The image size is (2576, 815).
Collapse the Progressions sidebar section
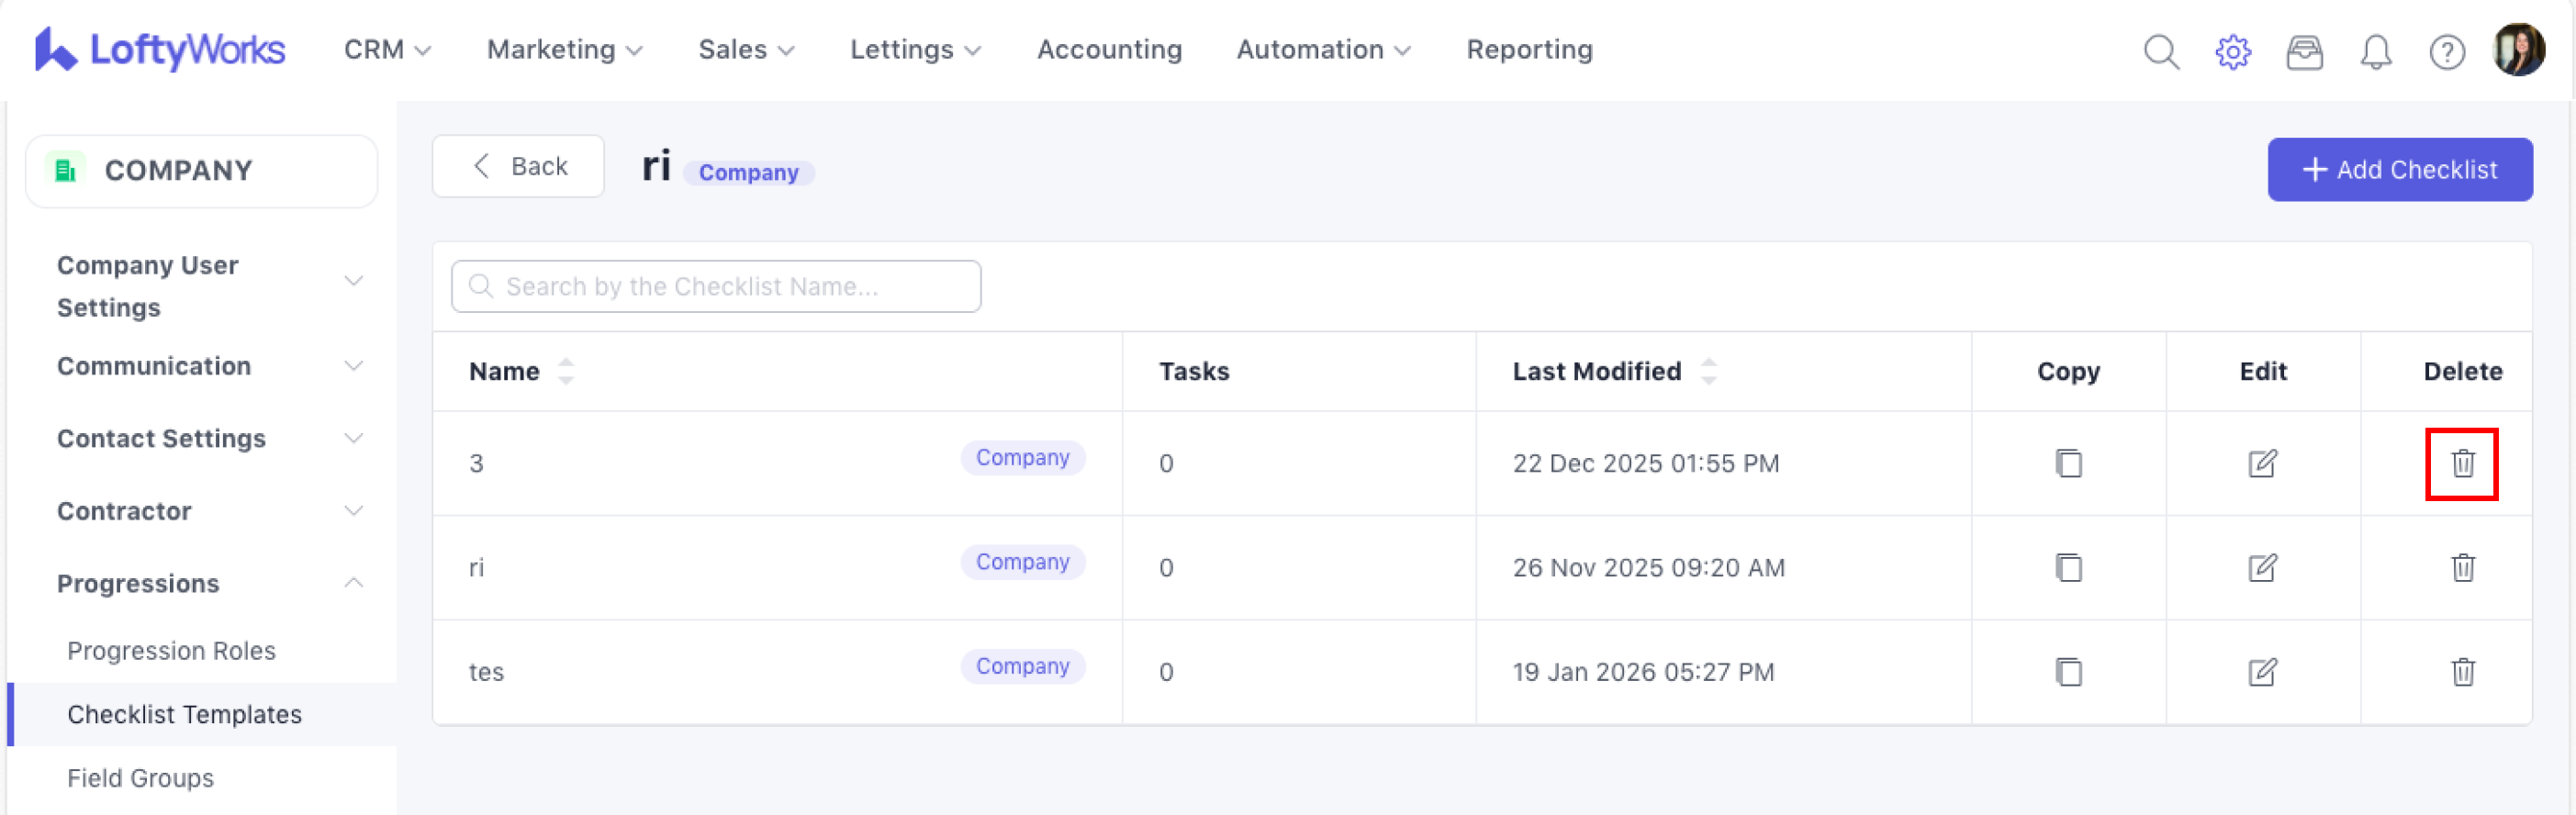point(353,583)
